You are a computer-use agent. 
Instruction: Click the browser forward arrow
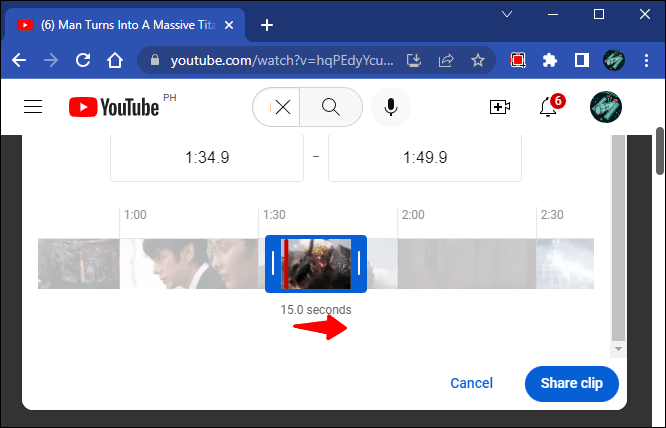(x=51, y=60)
